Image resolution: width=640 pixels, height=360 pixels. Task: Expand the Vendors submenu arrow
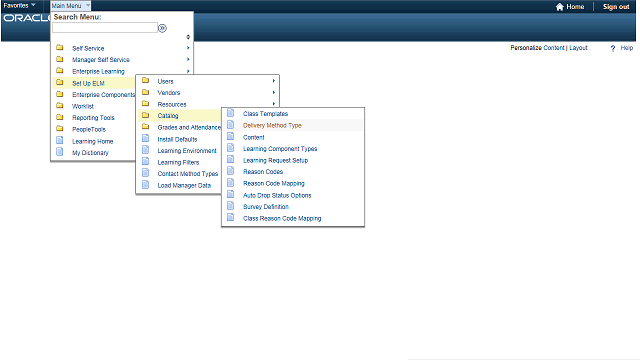[274, 92]
